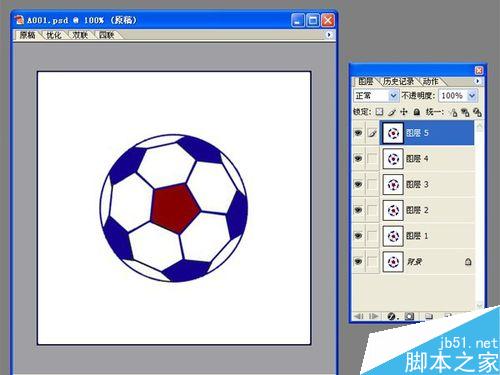Click layer name 背景
The image size is (500, 375).
[414, 261]
